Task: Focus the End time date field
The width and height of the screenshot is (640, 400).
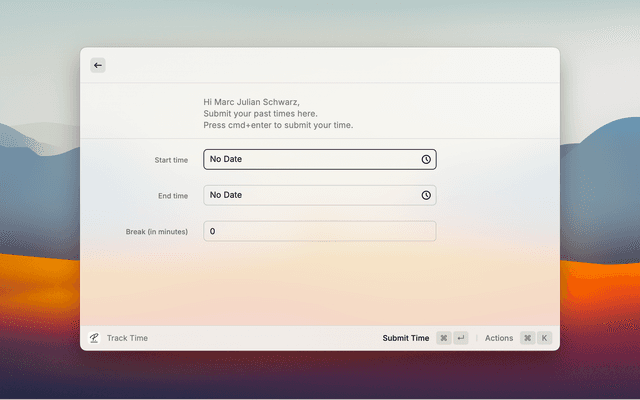Action: tap(310, 195)
